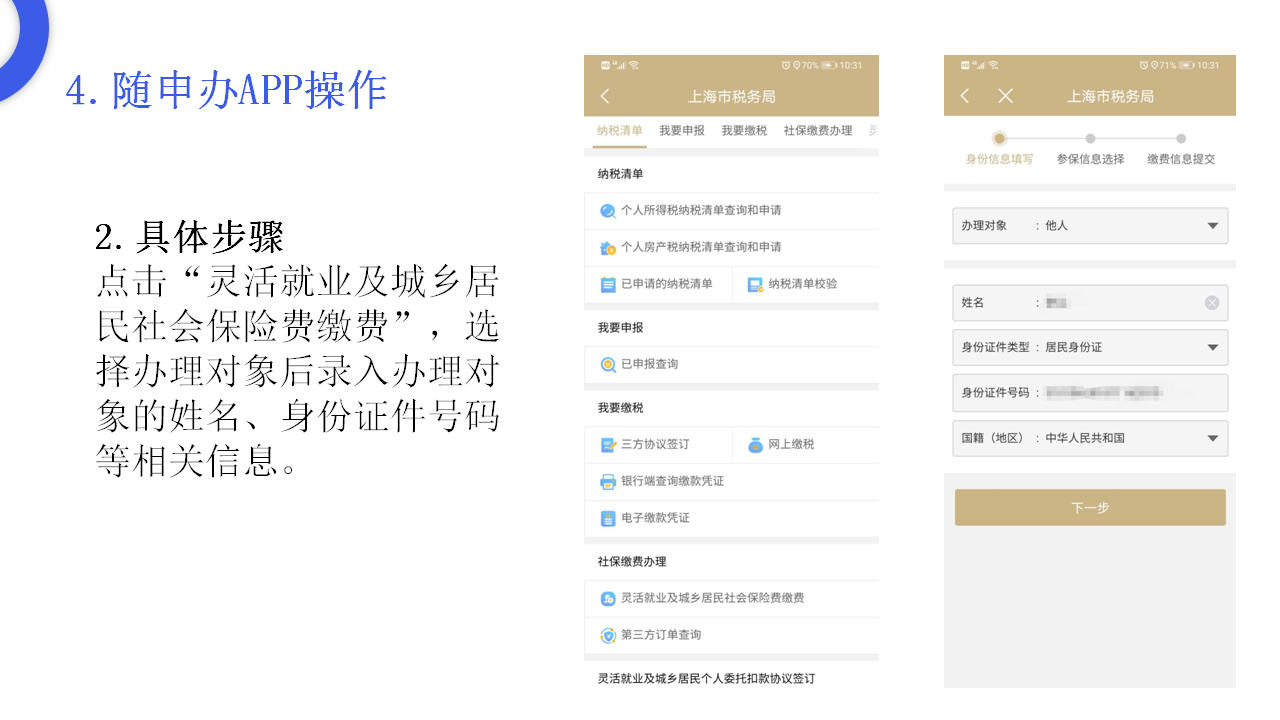
Task: Tap 我要申报 section heading
Action: pos(621,328)
